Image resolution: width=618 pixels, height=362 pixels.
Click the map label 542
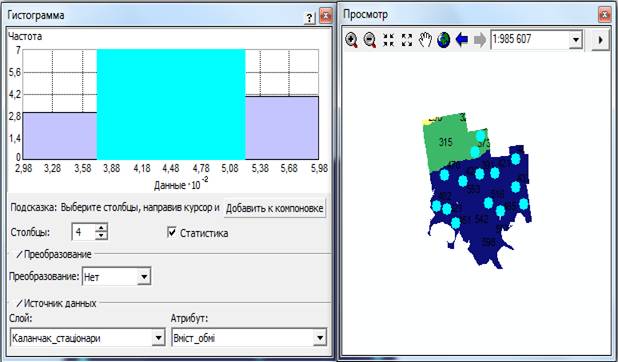coord(481,219)
